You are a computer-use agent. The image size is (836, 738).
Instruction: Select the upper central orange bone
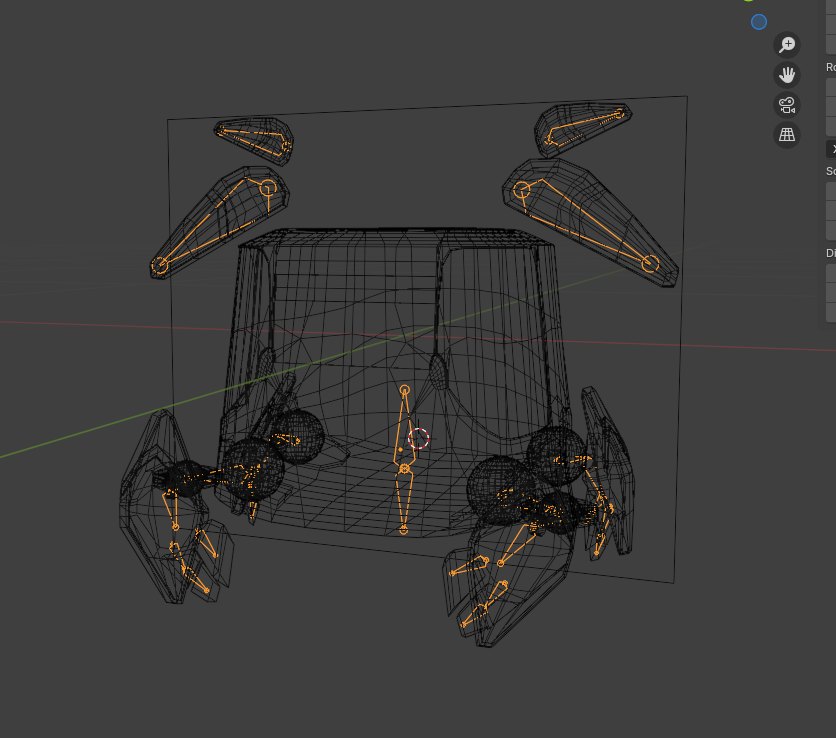[404, 428]
